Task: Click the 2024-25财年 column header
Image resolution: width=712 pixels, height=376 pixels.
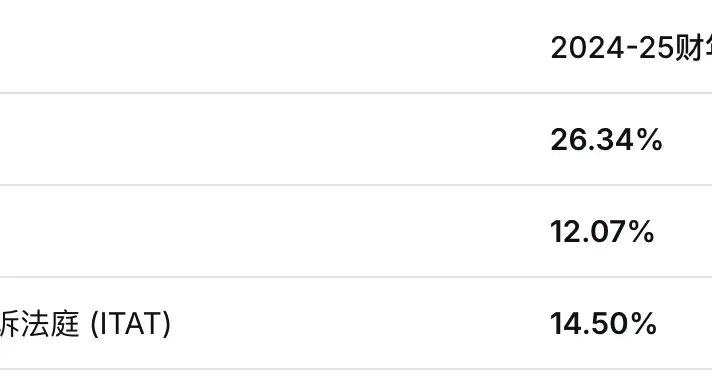Action: pyautogui.click(x=631, y=48)
